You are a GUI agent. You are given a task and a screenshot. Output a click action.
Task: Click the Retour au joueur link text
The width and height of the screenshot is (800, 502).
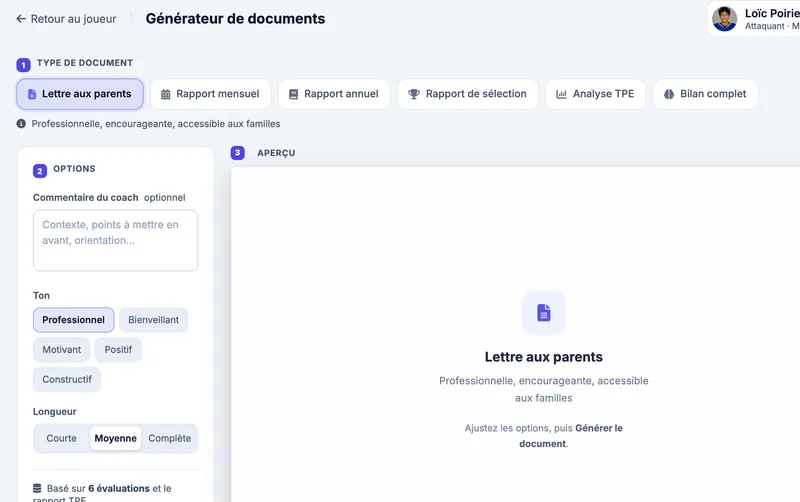(x=73, y=19)
